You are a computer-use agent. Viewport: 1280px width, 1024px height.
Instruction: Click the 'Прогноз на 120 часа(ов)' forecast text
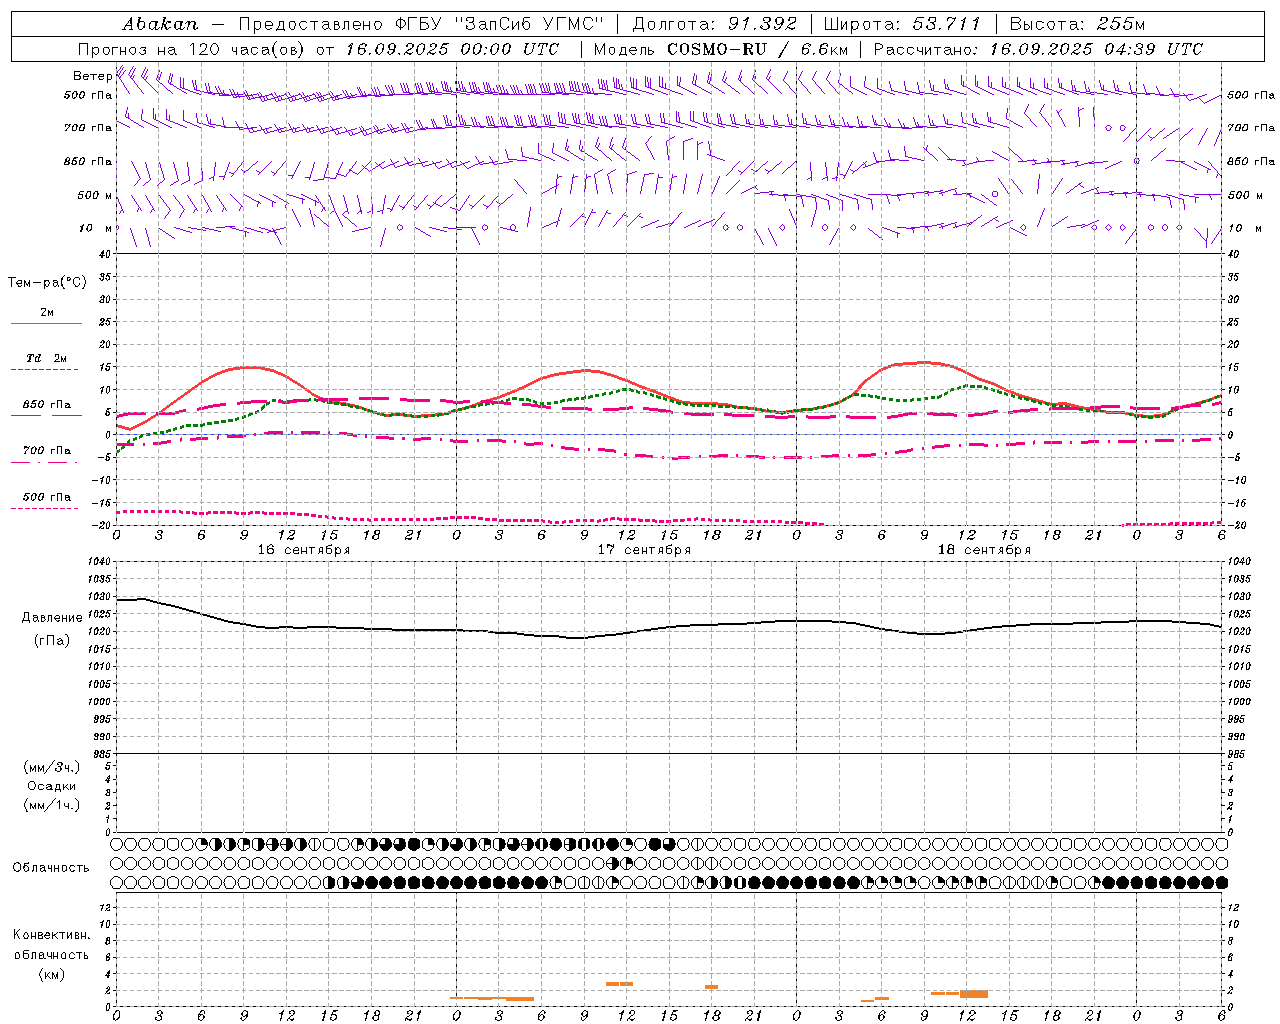coord(193,49)
